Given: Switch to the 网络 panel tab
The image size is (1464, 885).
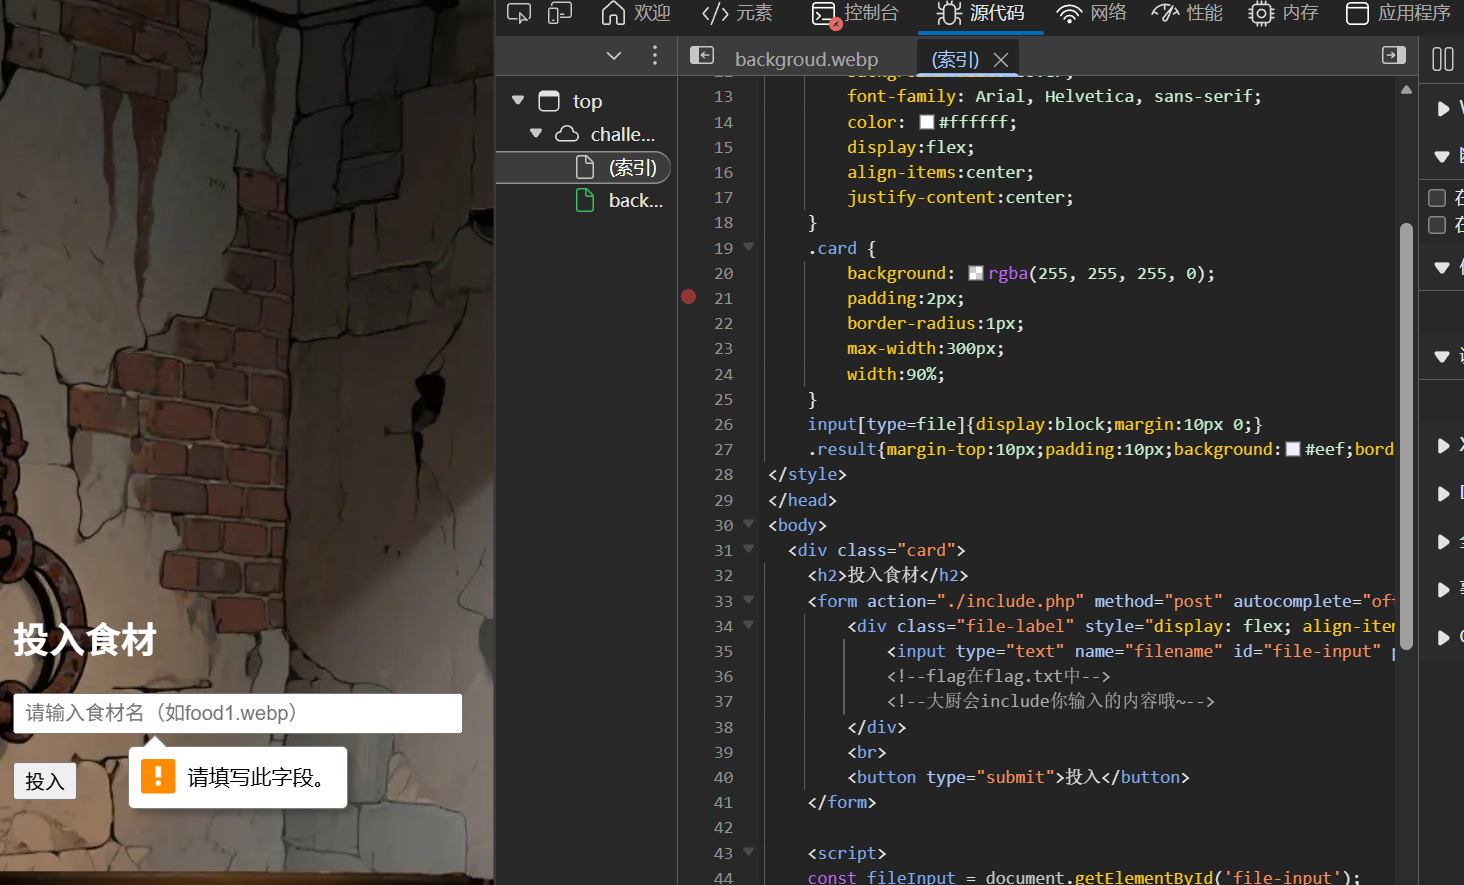Looking at the screenshot, I should click(1091, 13).
